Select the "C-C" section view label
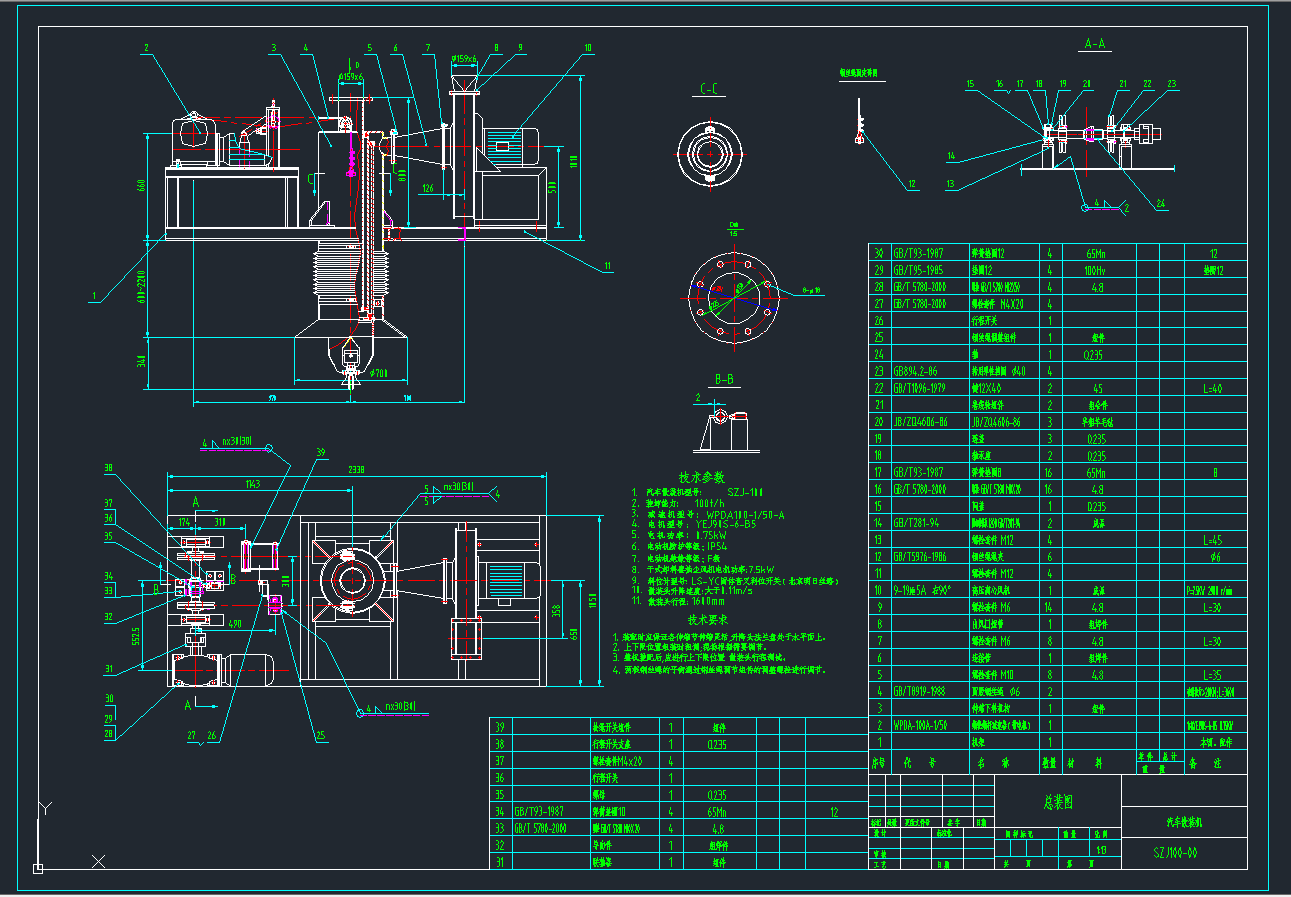This screenshot has height=897, width=1291. (x=709, y=90)
